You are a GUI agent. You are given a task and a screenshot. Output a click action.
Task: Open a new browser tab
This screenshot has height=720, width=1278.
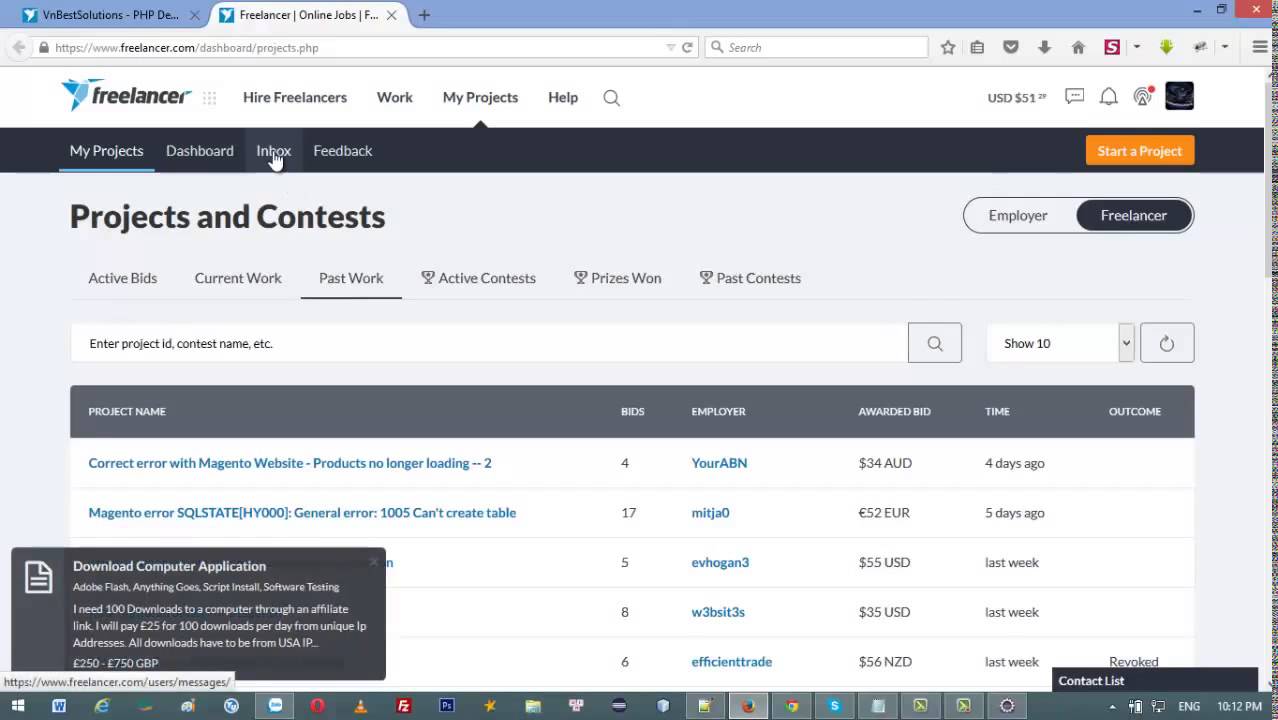424,15
